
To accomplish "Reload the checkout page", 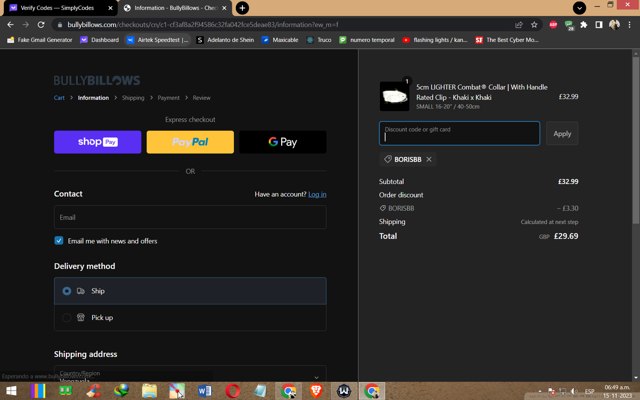I will tap(41, 24).
